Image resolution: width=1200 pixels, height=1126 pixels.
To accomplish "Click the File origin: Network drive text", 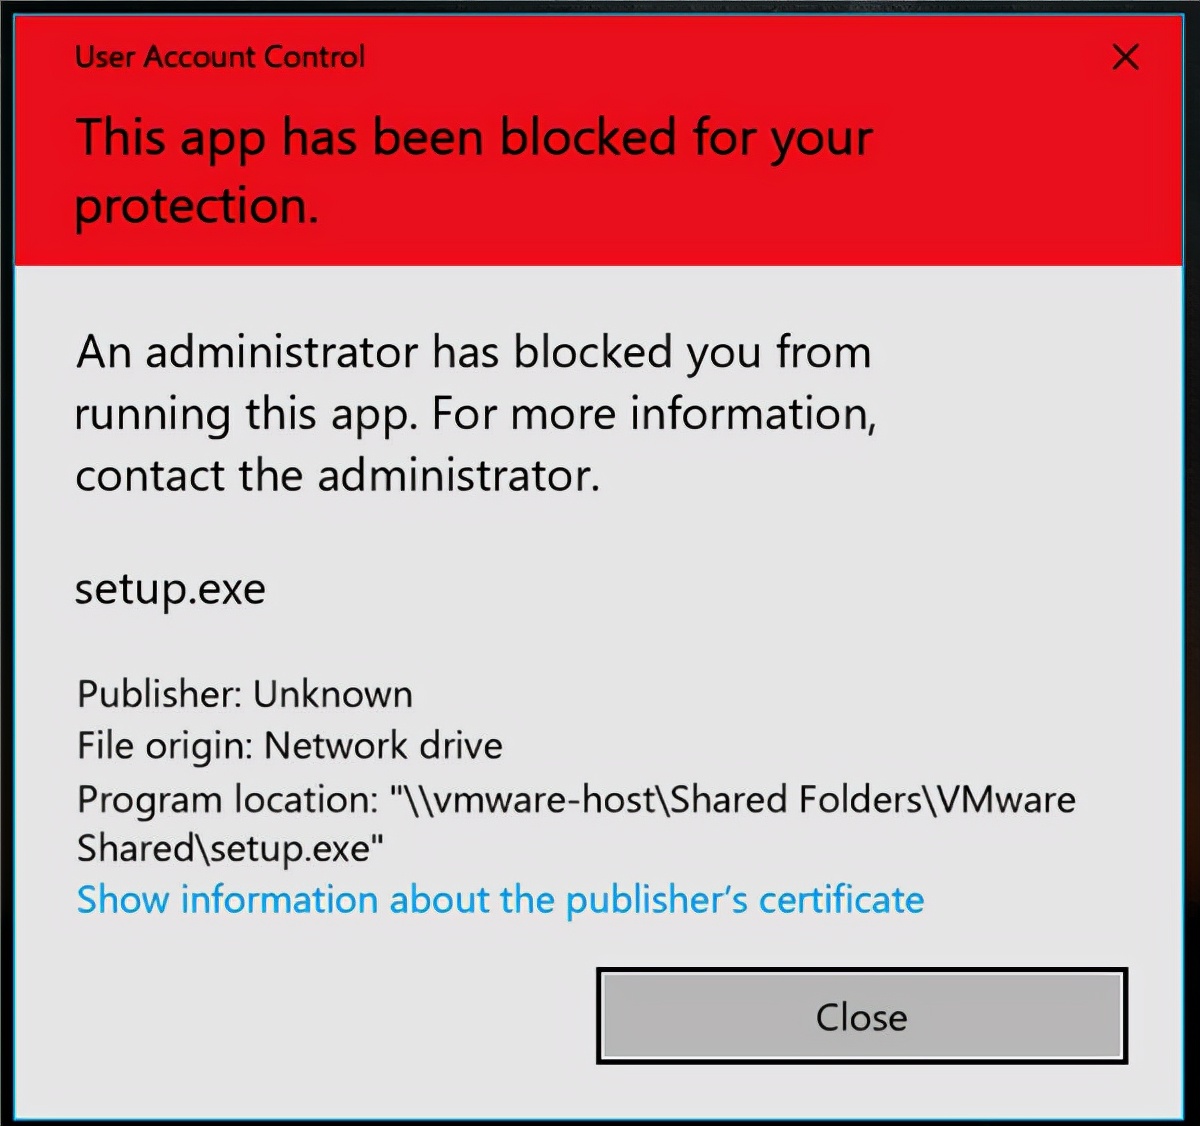I will pyautogui.click(x=289, y=745).
